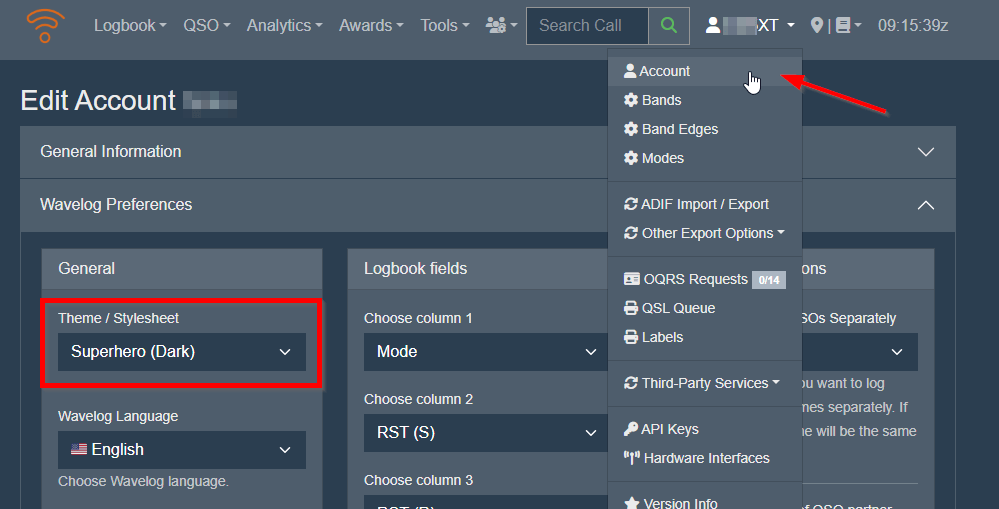The height and width of the screenshot is (509, 999).
Task: Open Labels menu entry
Action: pyautogui.click(x=705, y=337)
